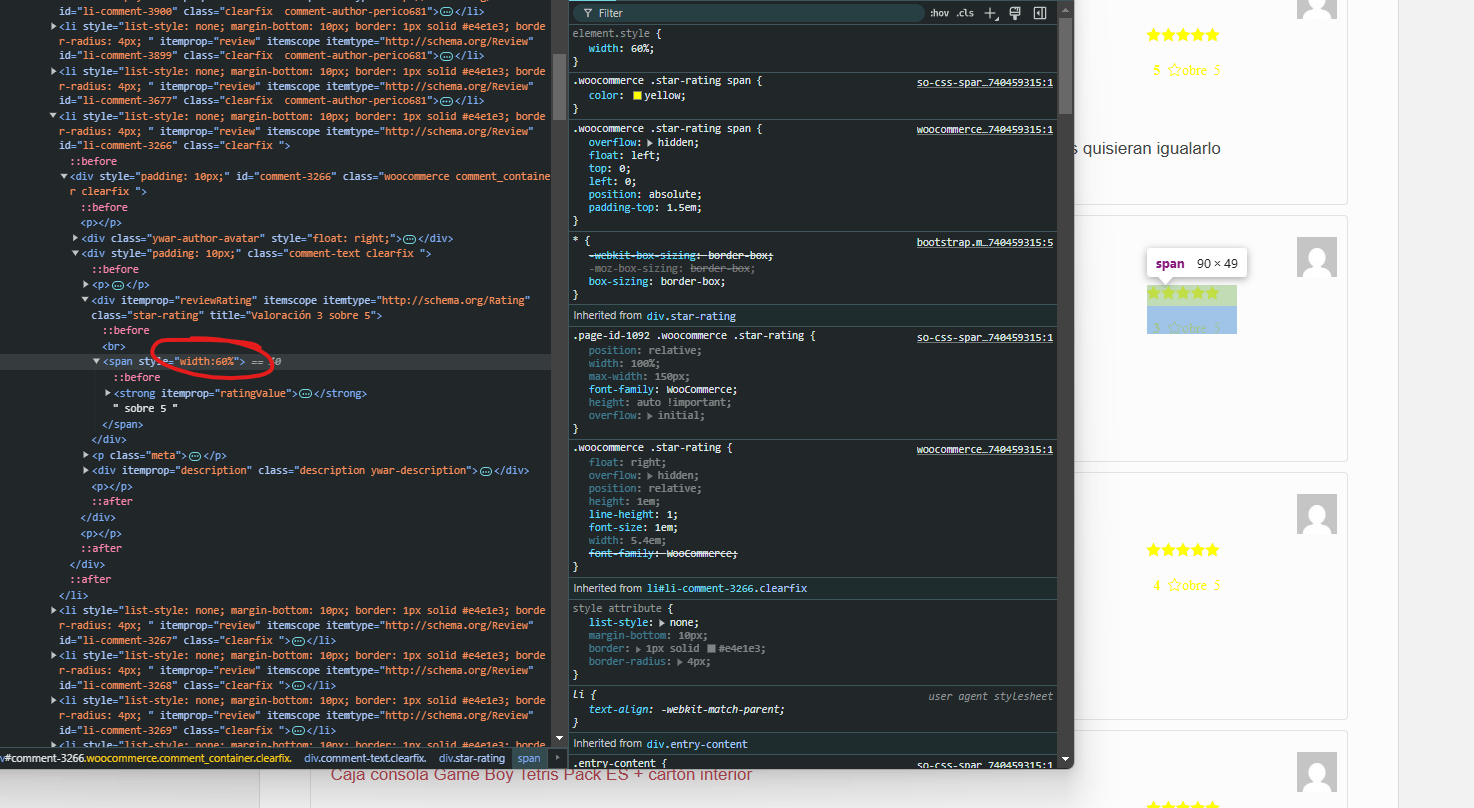Click div.star-rating in Inherited from header
Viewport: 1474px width, 808px height.
point(691,316)
